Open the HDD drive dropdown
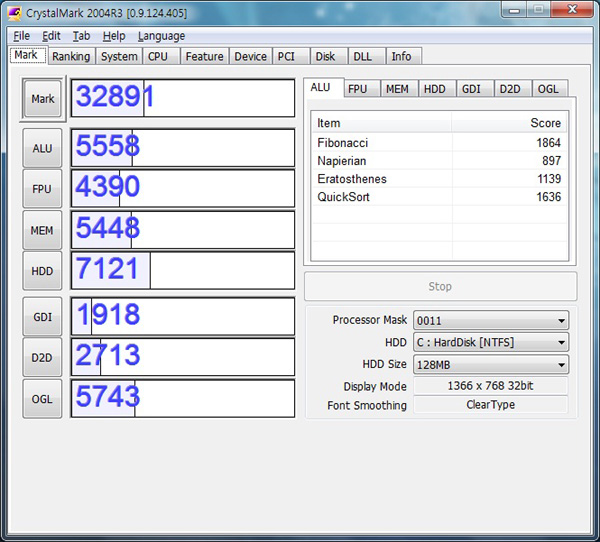This screenshot has height=542, width=600. tap(491, 342)
